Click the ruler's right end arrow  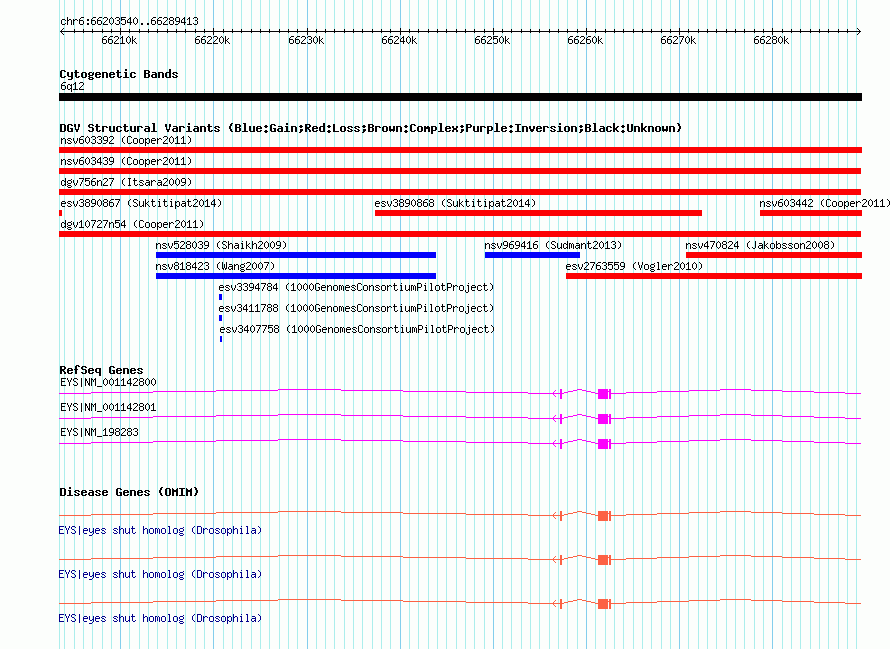[859, 32]
